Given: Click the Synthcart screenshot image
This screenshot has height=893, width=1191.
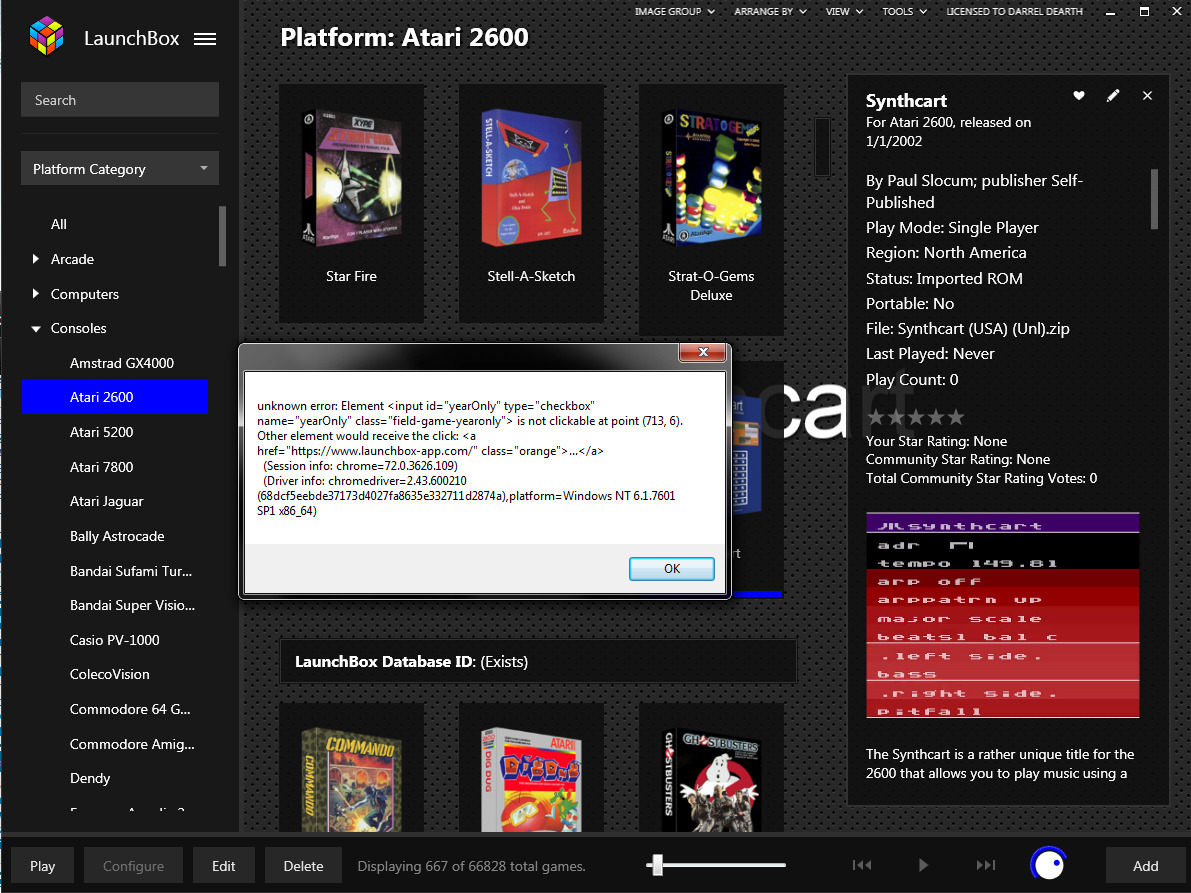Looking at the screenshot, I should (x=1003, y=615).
